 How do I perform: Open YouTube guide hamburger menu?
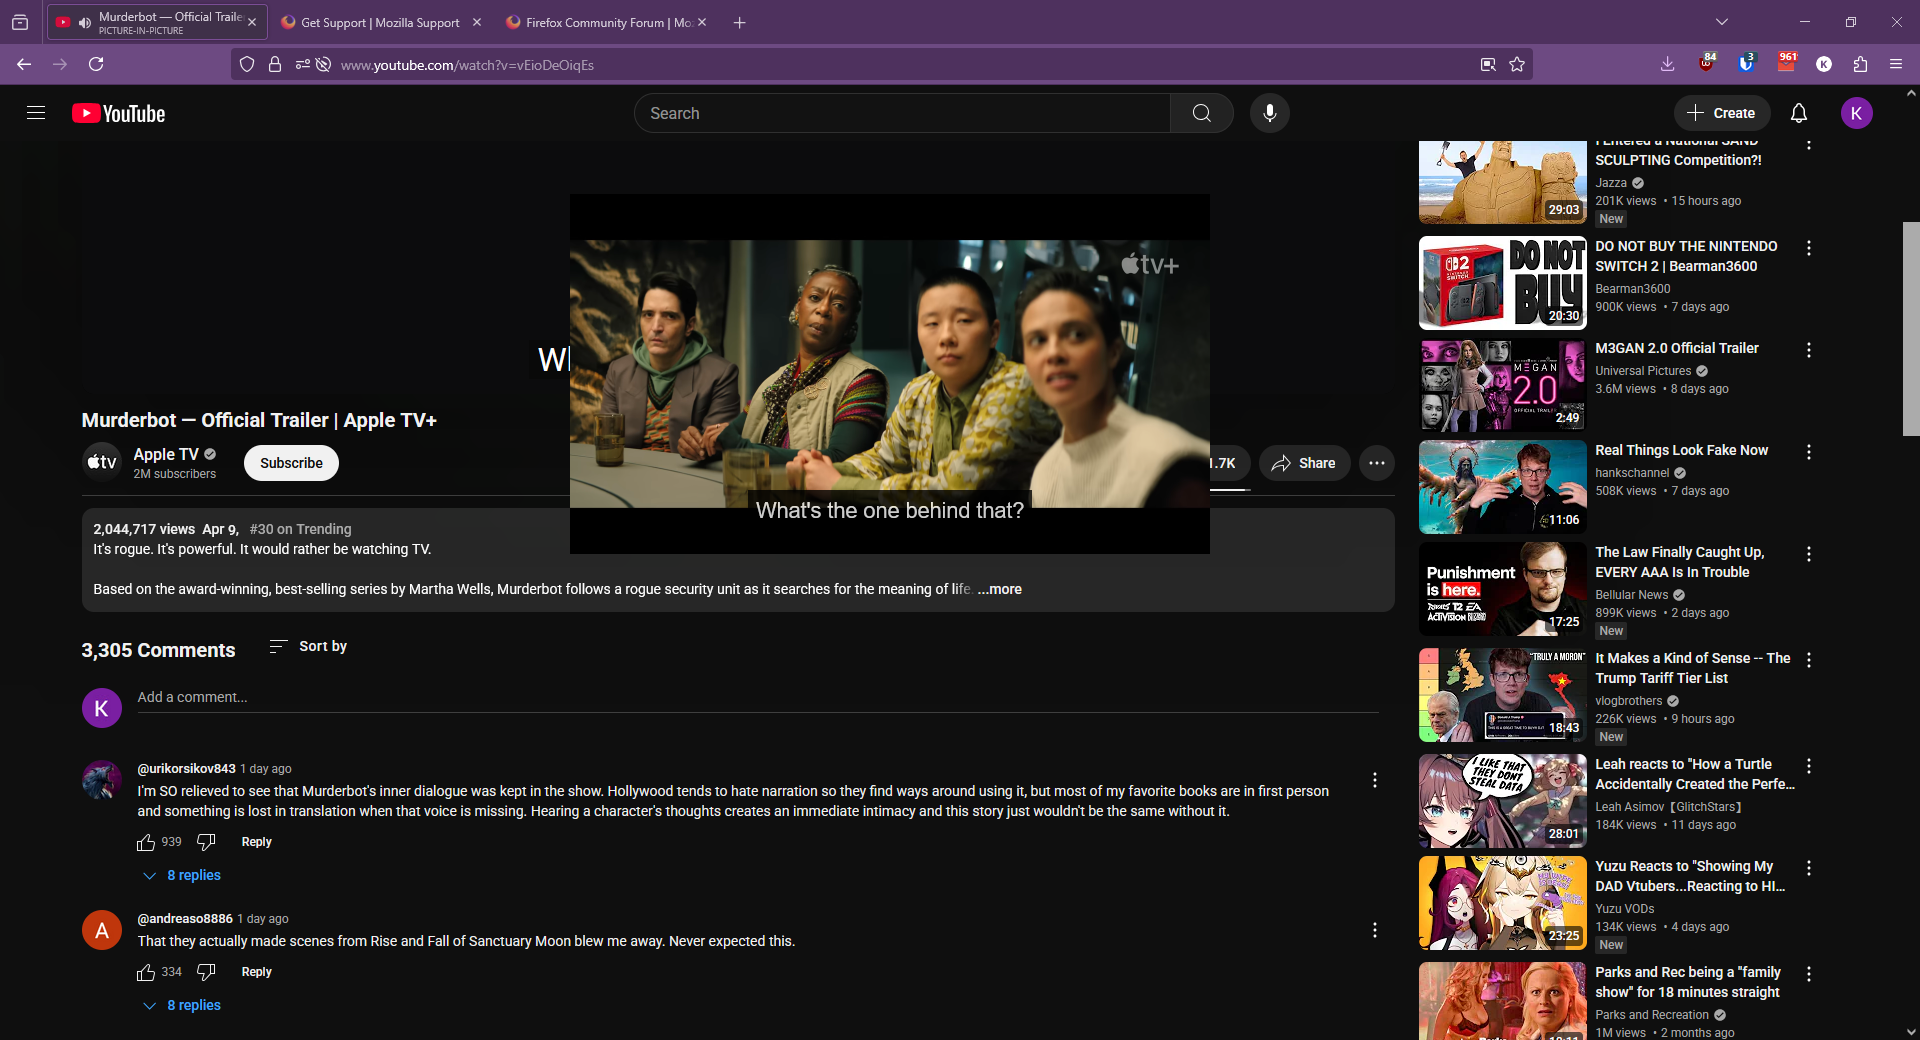36,113
